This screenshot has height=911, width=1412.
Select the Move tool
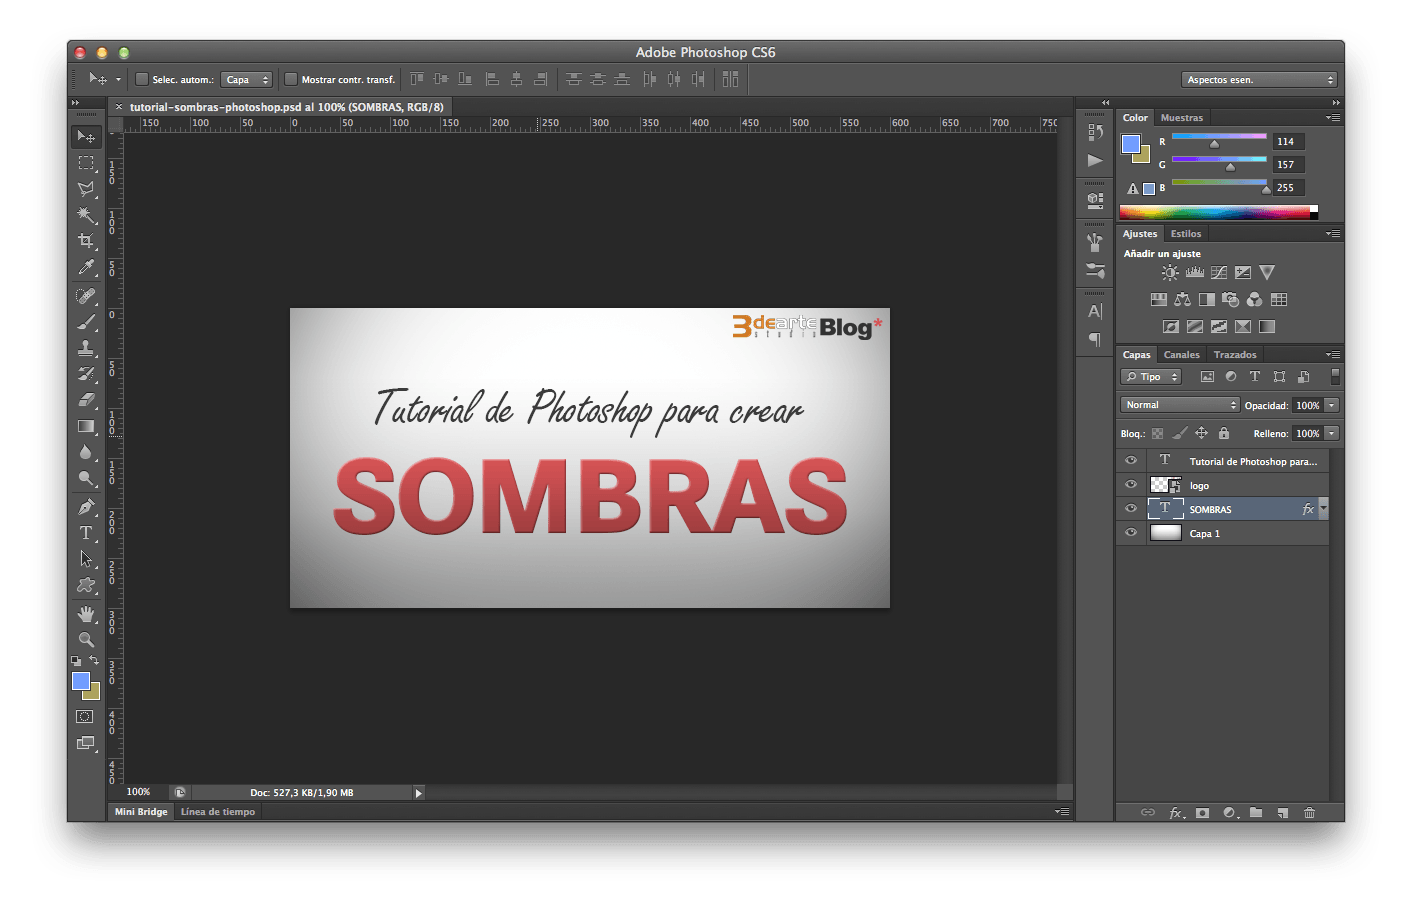coord(87,138)
